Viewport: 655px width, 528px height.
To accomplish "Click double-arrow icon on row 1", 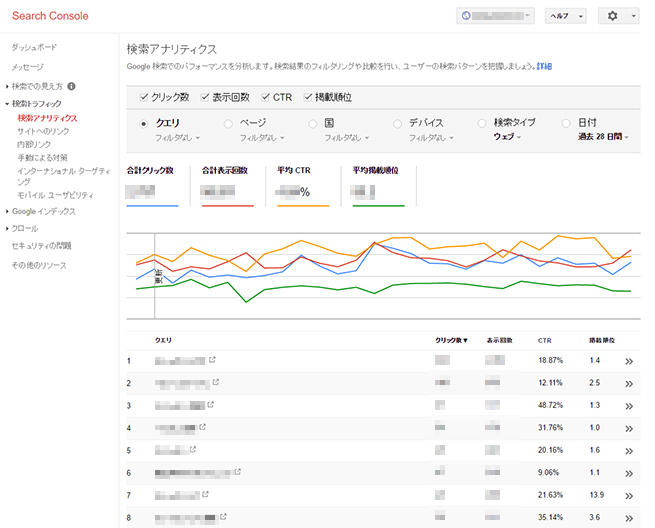I will click(x=630, y=361).
